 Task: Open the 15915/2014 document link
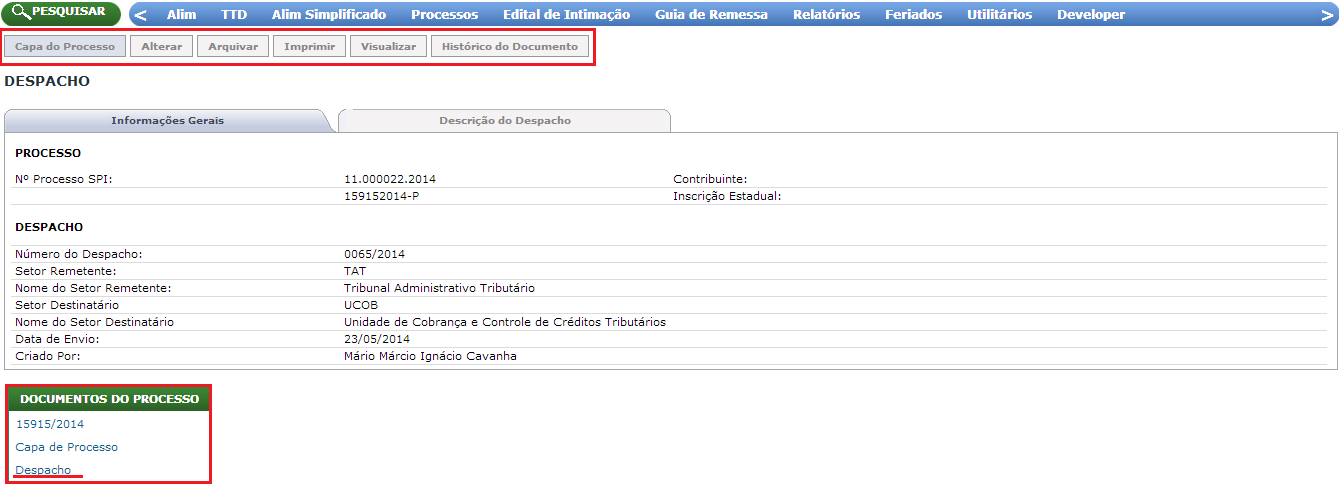click(x=50, y=424)
